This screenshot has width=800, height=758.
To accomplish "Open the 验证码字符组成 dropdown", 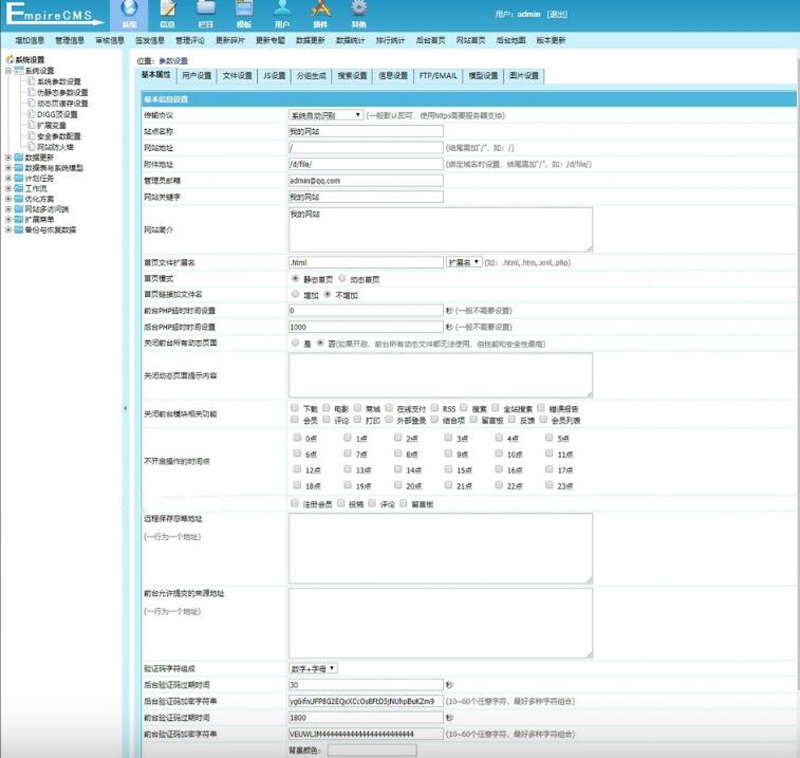I will [313, 668].
